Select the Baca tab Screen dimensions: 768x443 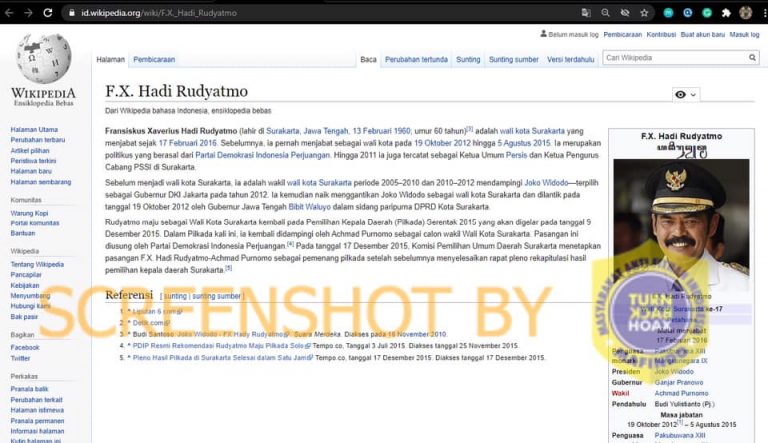(x=368, y=59)
